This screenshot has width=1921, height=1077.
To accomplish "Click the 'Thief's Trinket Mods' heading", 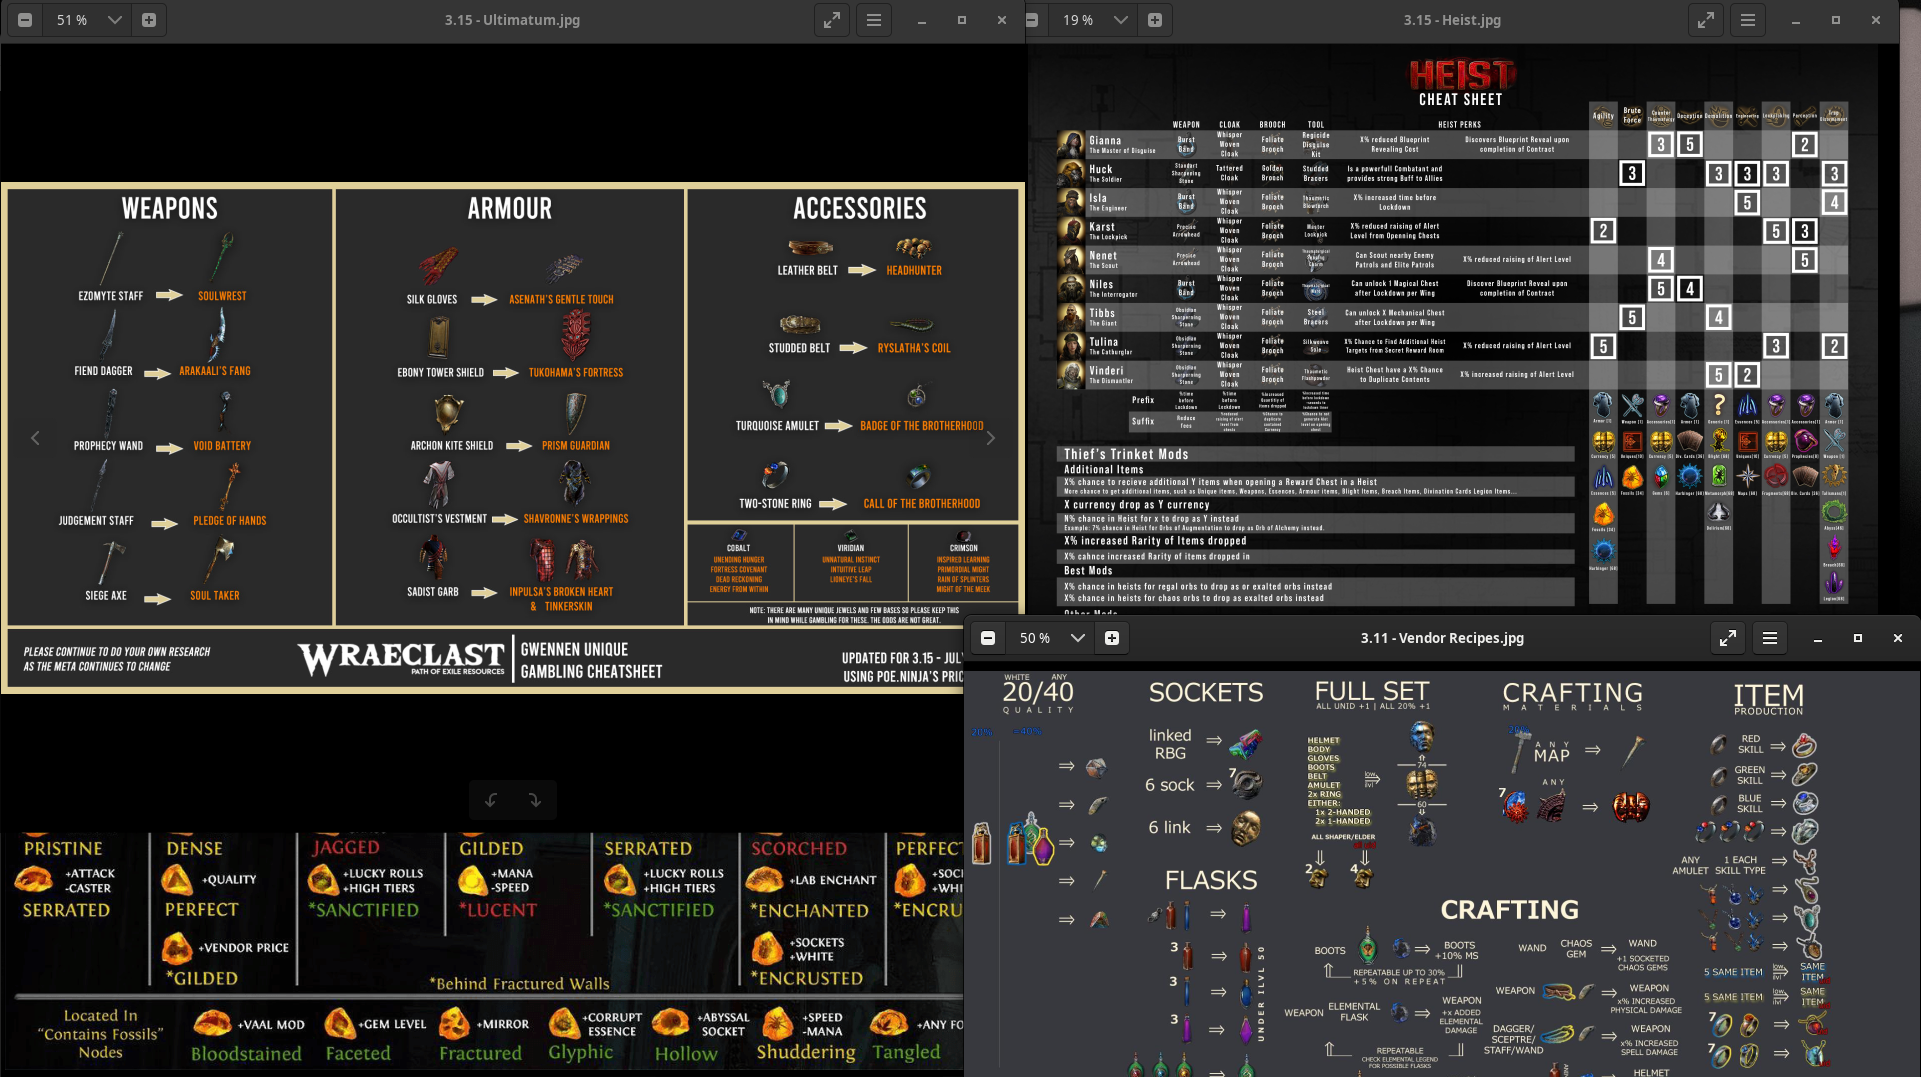I will pos(1126,454).
